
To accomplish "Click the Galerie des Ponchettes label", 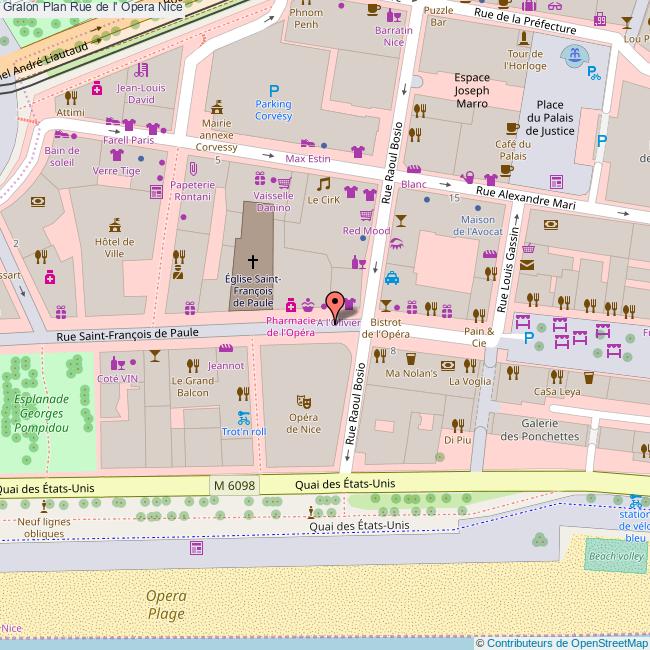I will 539,429.
